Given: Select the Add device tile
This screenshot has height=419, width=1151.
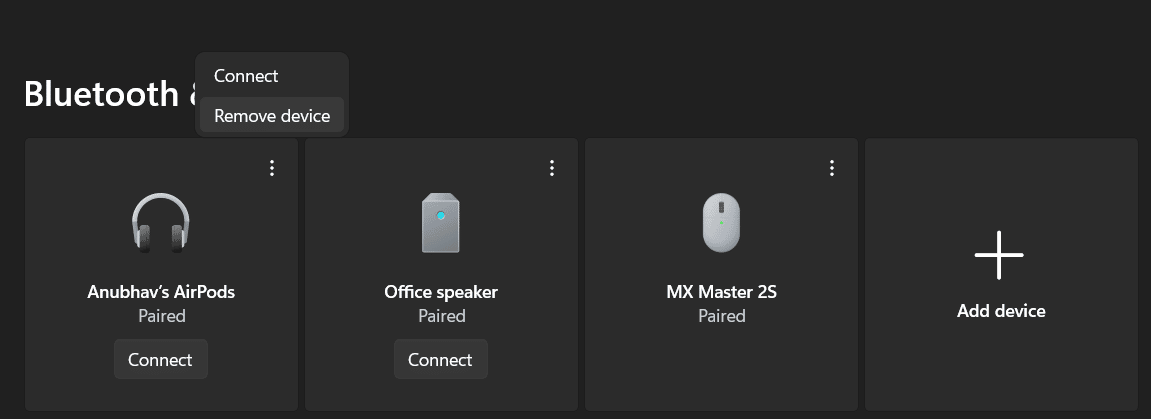Looking at the screenshot, I should (1001, 274).
